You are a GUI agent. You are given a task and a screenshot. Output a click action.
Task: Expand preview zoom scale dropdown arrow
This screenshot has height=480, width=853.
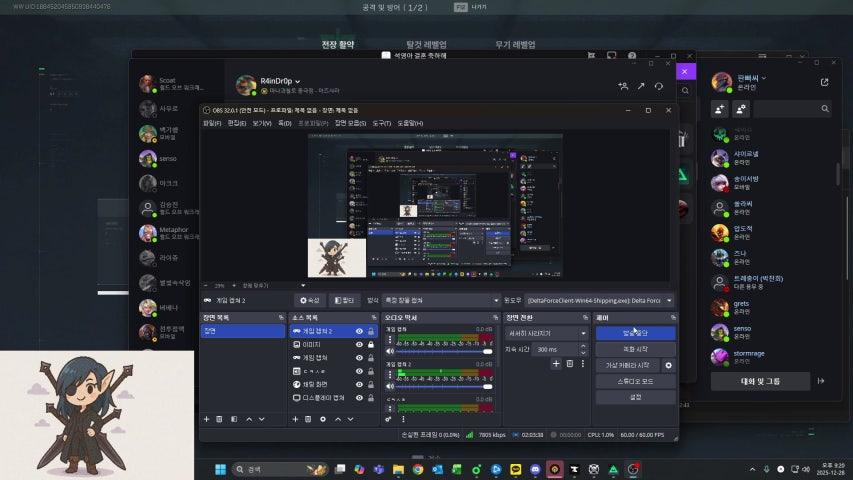tap(303, 285)
